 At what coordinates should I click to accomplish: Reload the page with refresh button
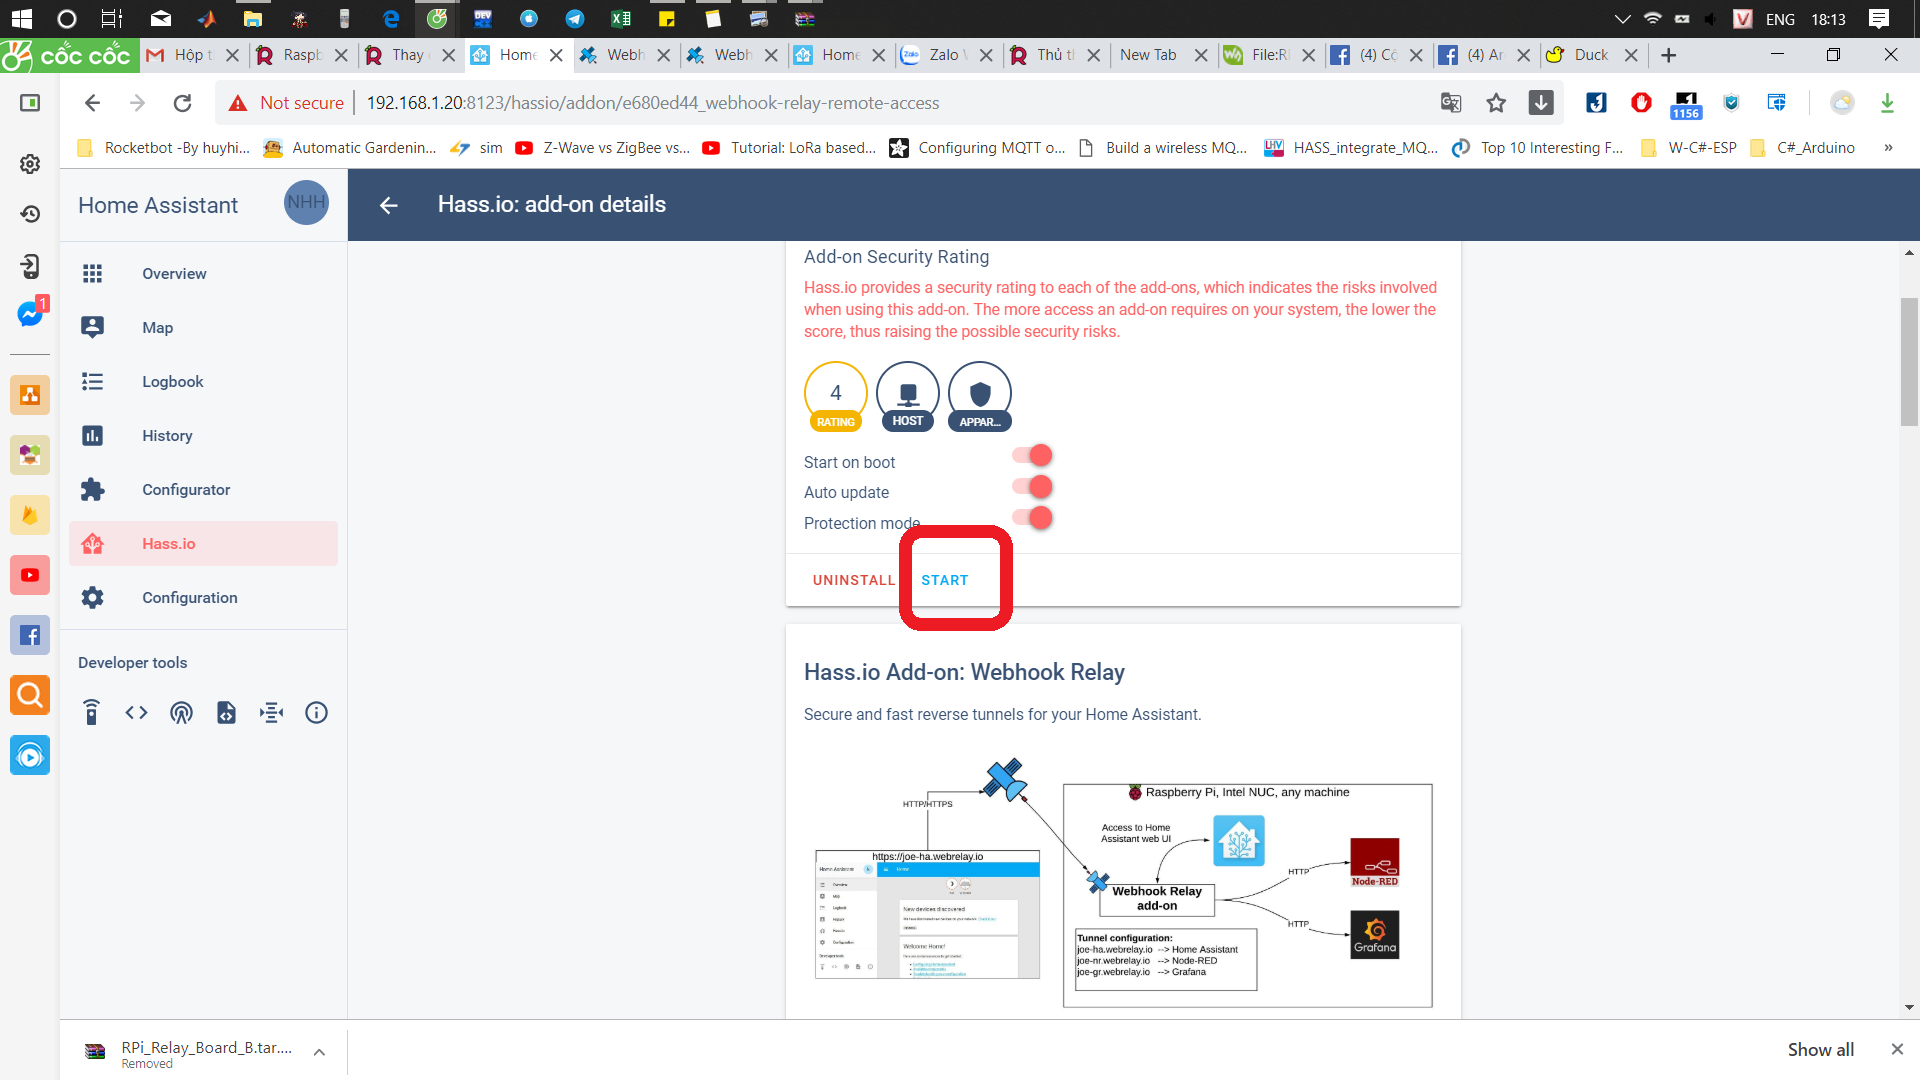point(182,103)
